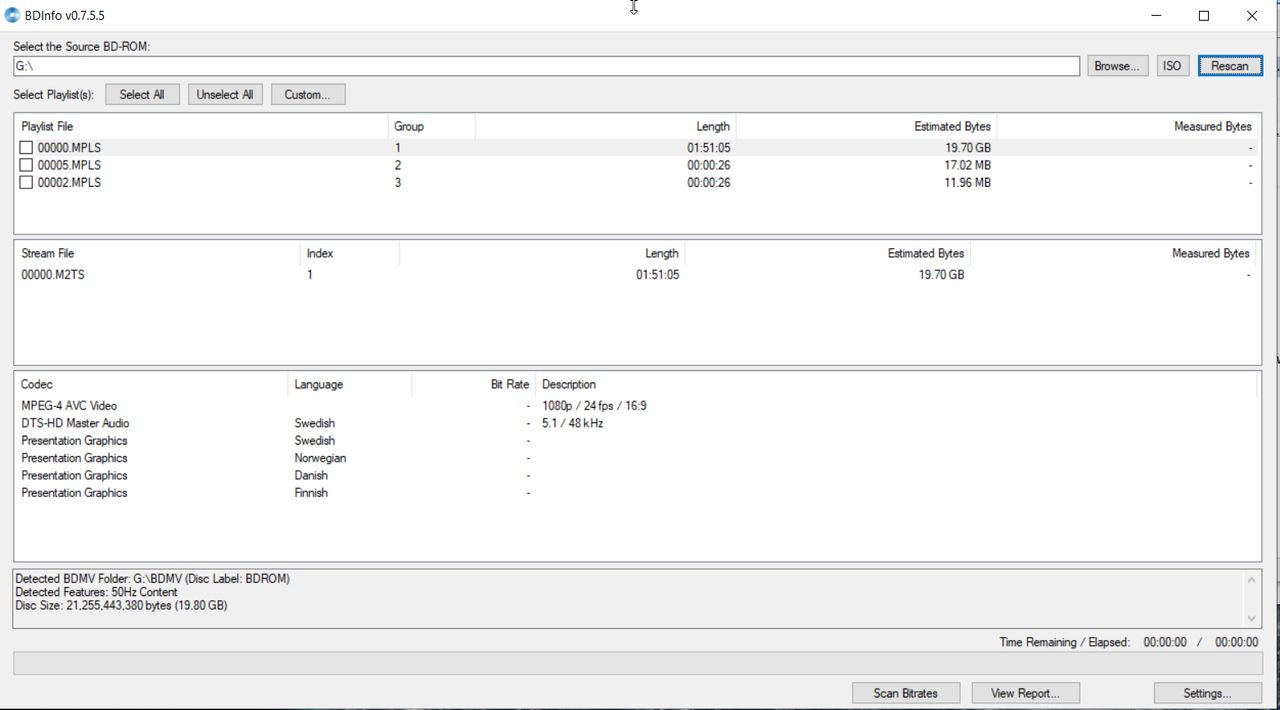This screenshot has width=1280, height=710.
Task: Minimize the BDInfo window
Action: (x=1157, y=15)
